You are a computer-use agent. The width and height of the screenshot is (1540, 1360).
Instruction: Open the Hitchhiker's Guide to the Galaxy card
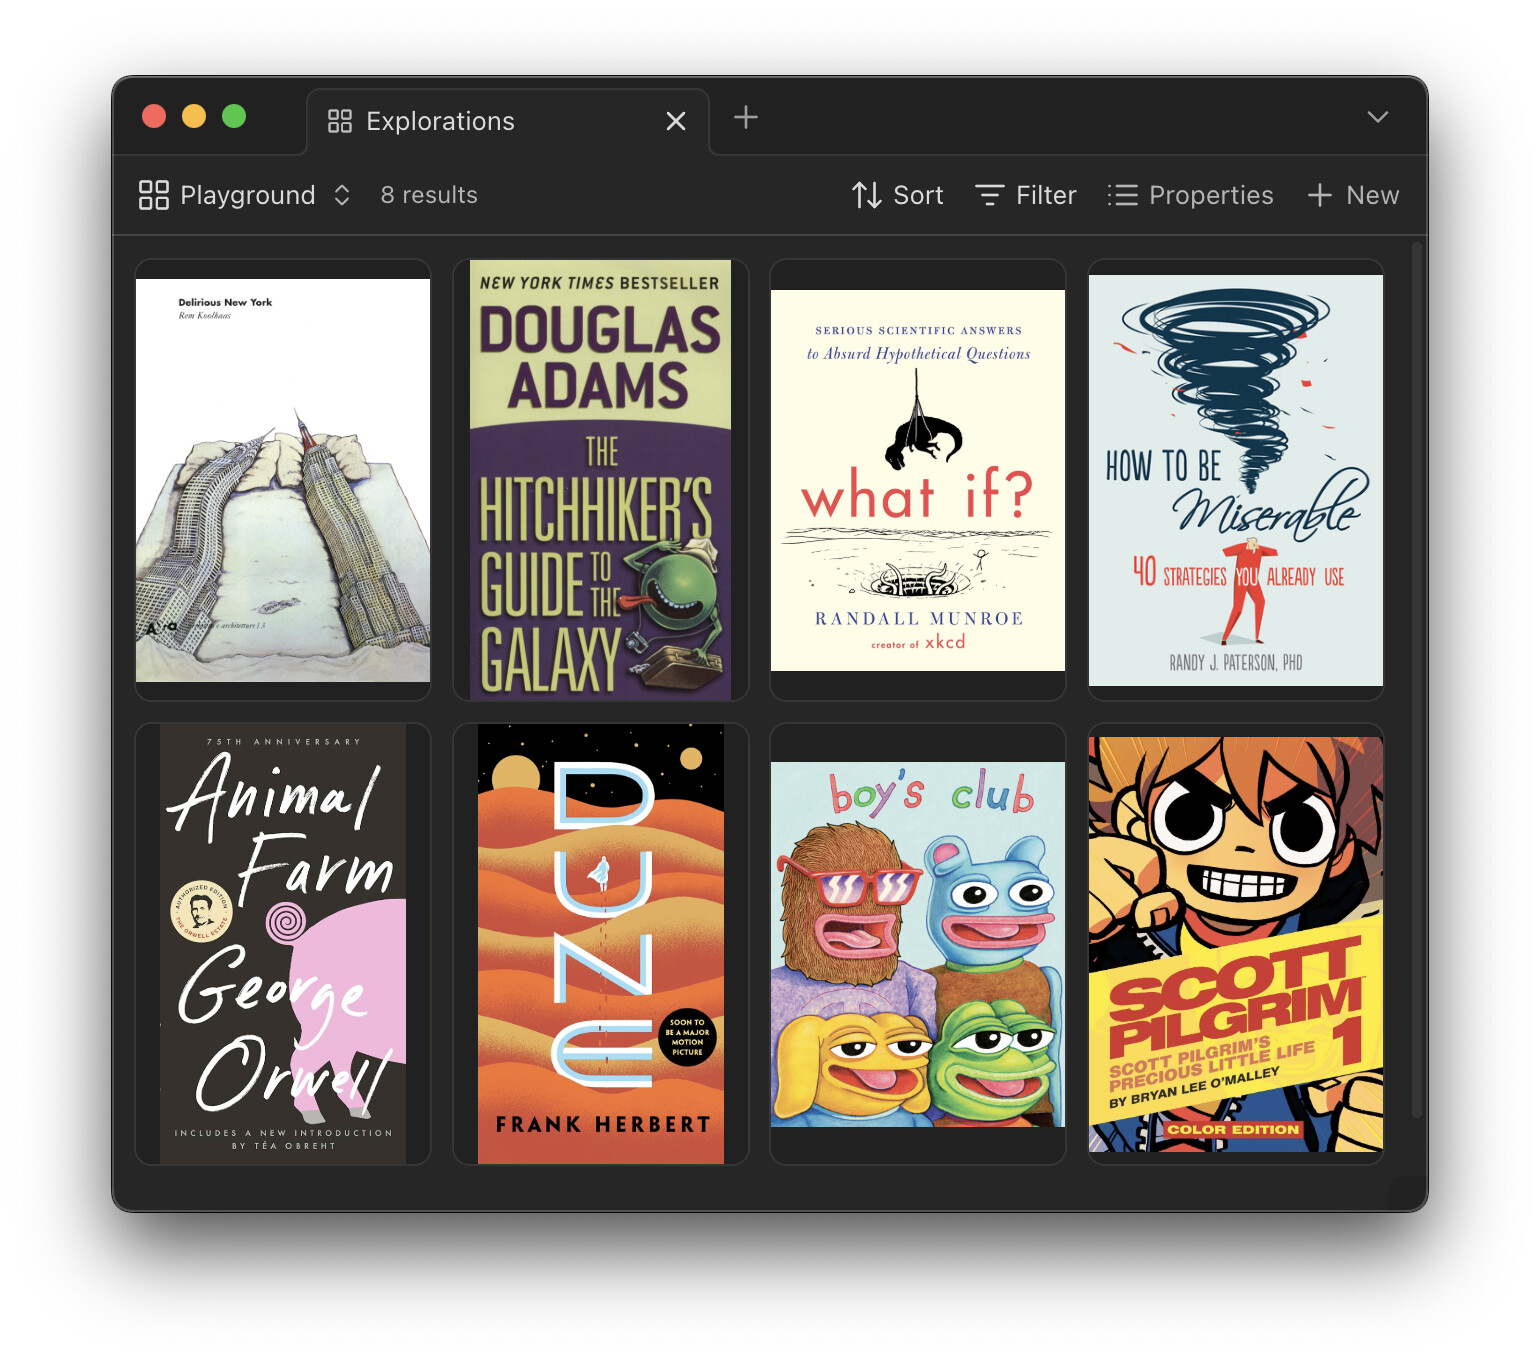(x=601, y=480)
